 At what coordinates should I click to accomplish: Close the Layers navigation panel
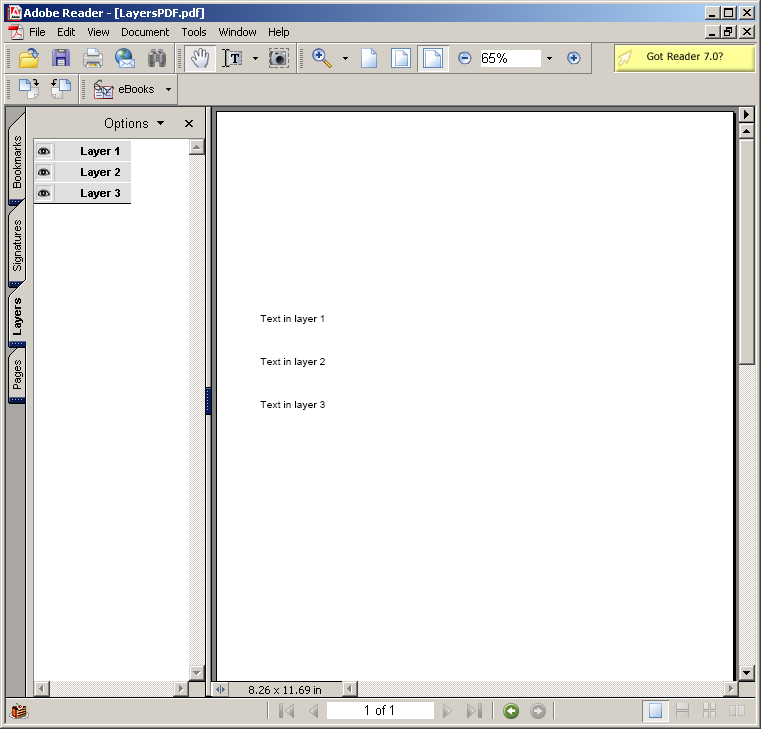tap(189, 124)
